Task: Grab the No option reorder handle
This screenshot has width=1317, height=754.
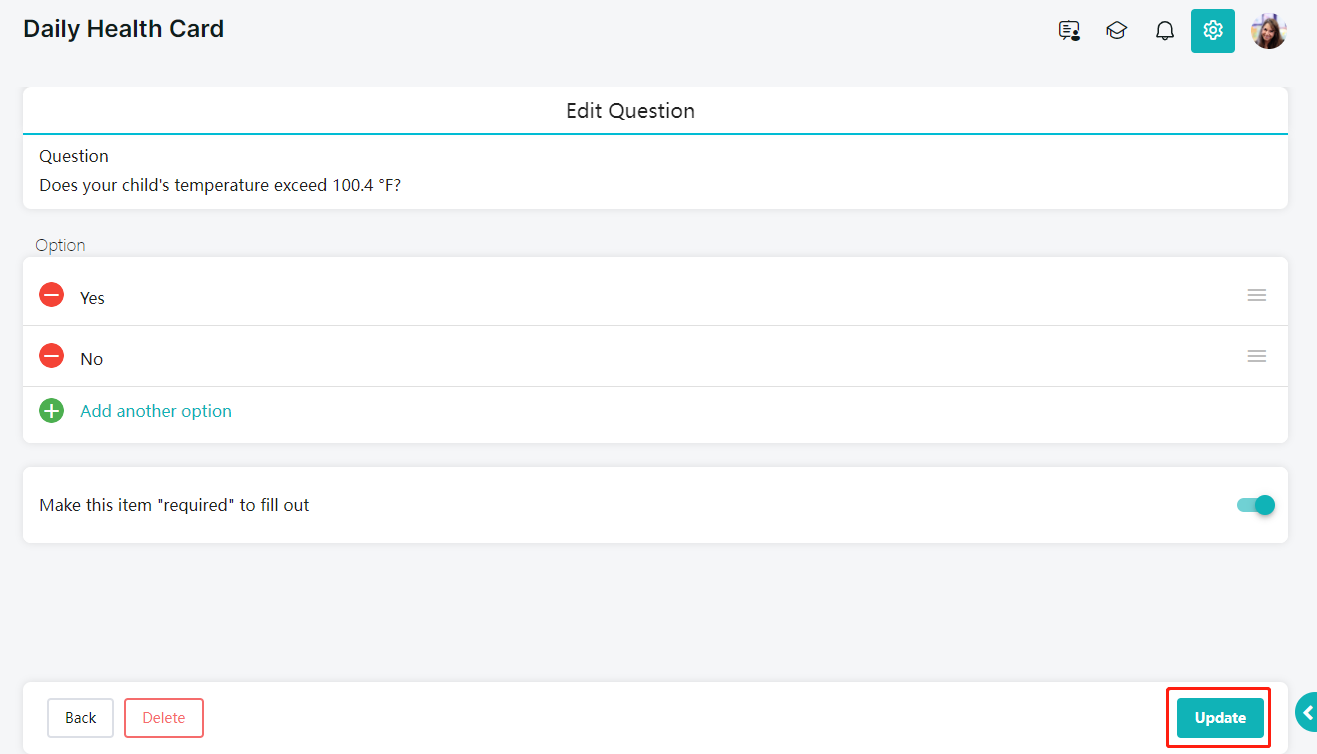Action: click(x=1257, y=356)
